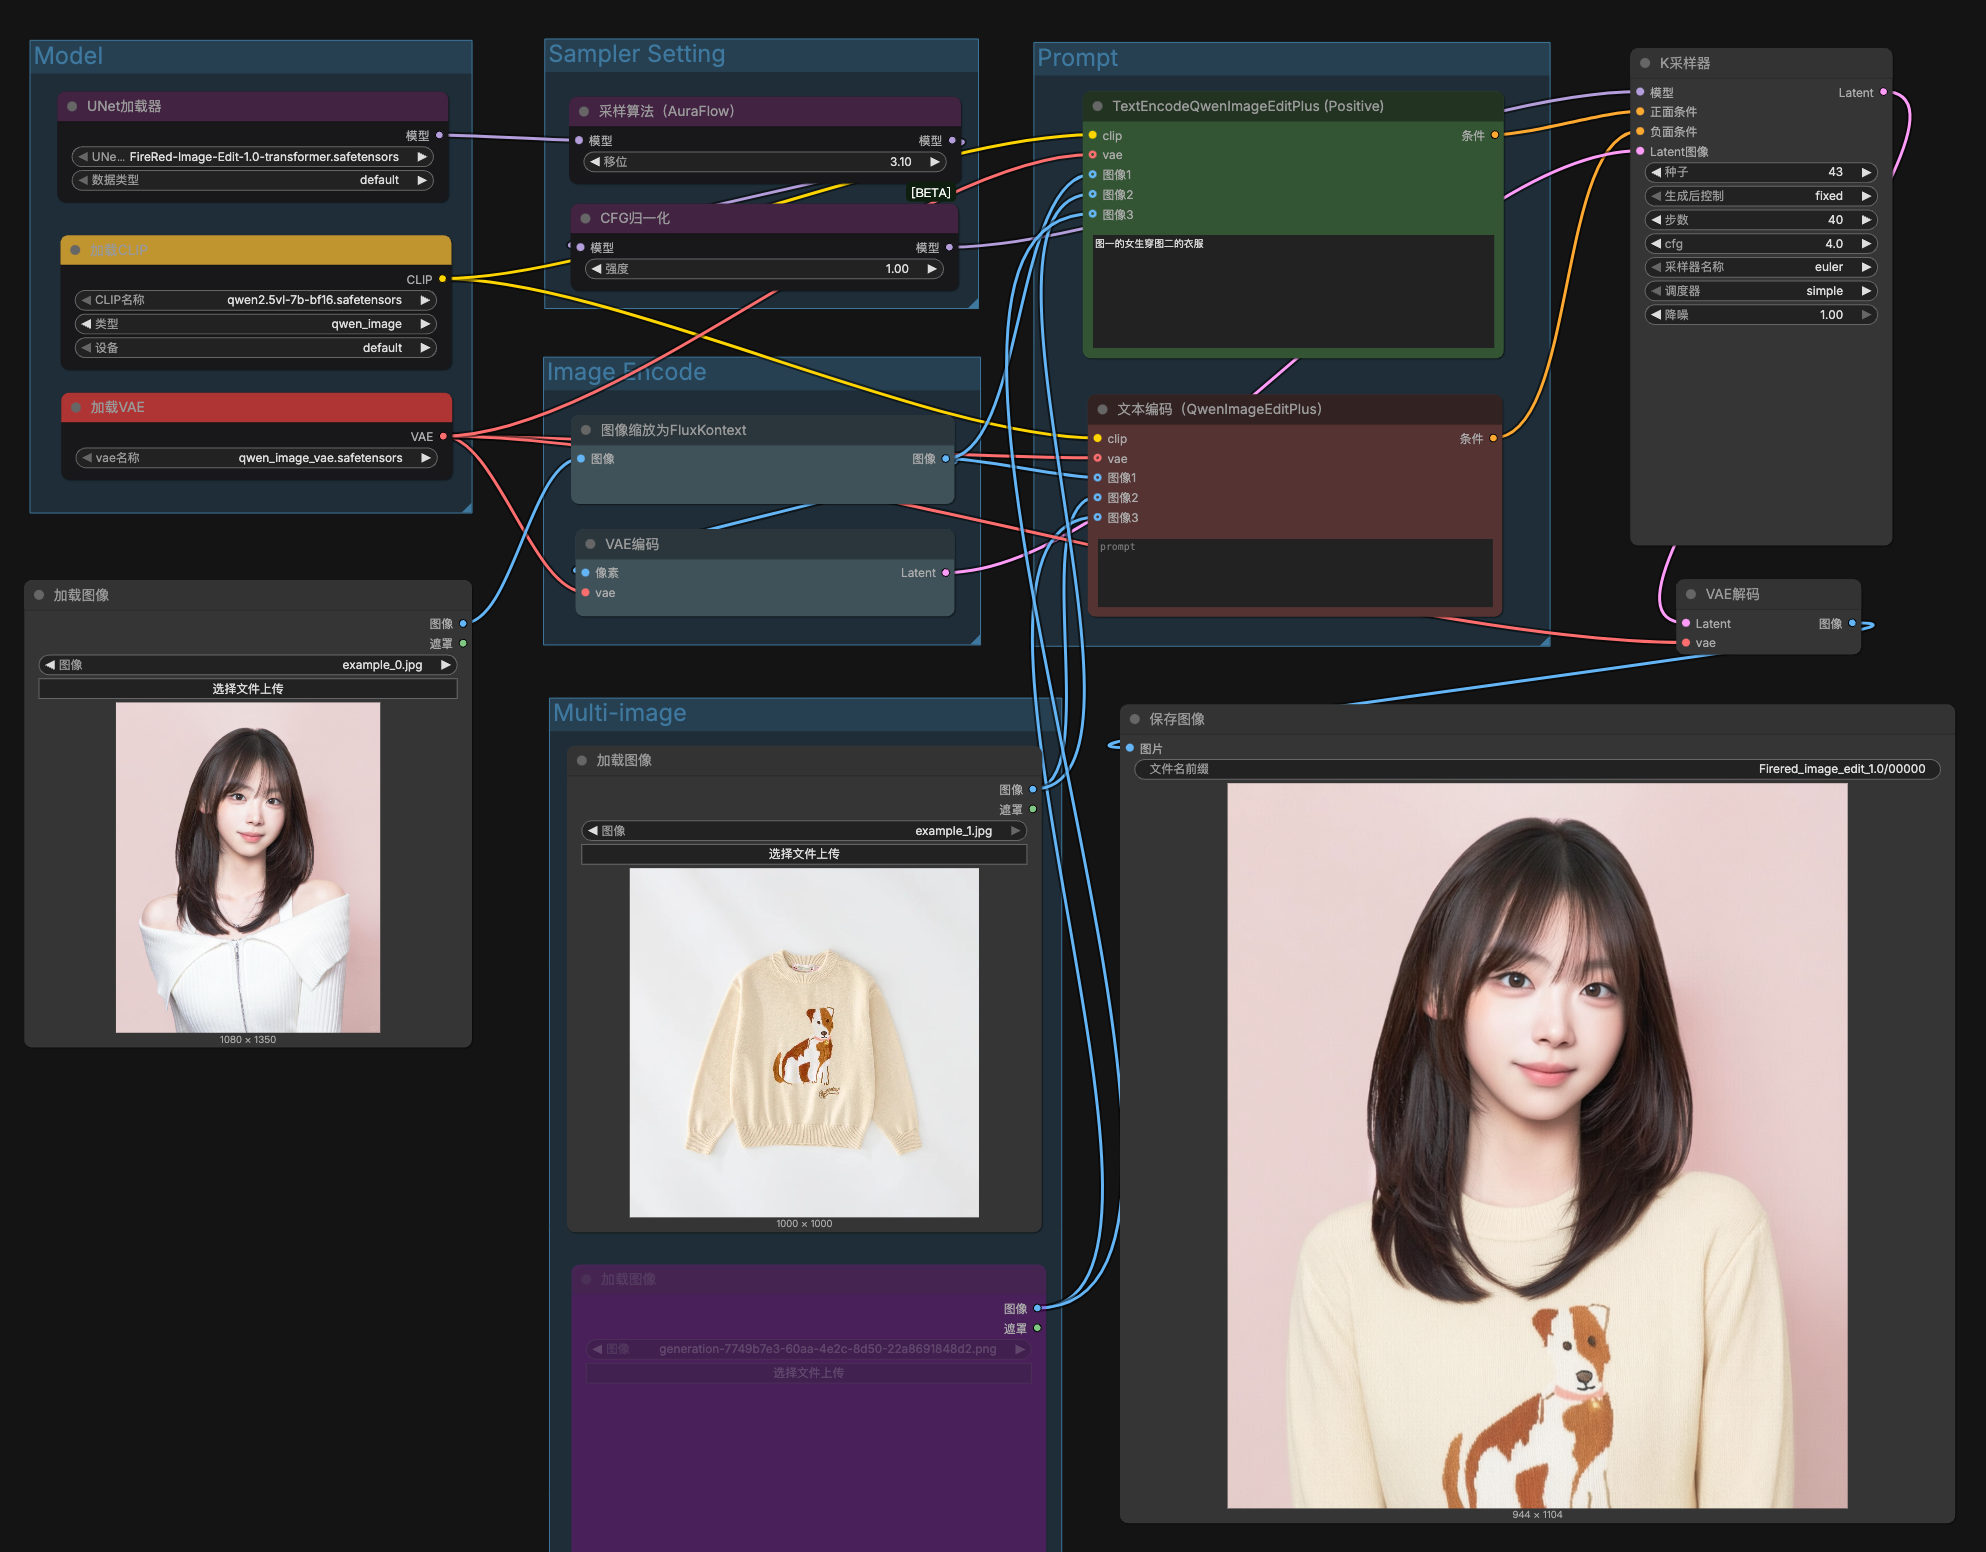The image size is (1986, 1552).
Task: Collapse the UNet加载器 node via its dot
Action: (x=72, y=106)
